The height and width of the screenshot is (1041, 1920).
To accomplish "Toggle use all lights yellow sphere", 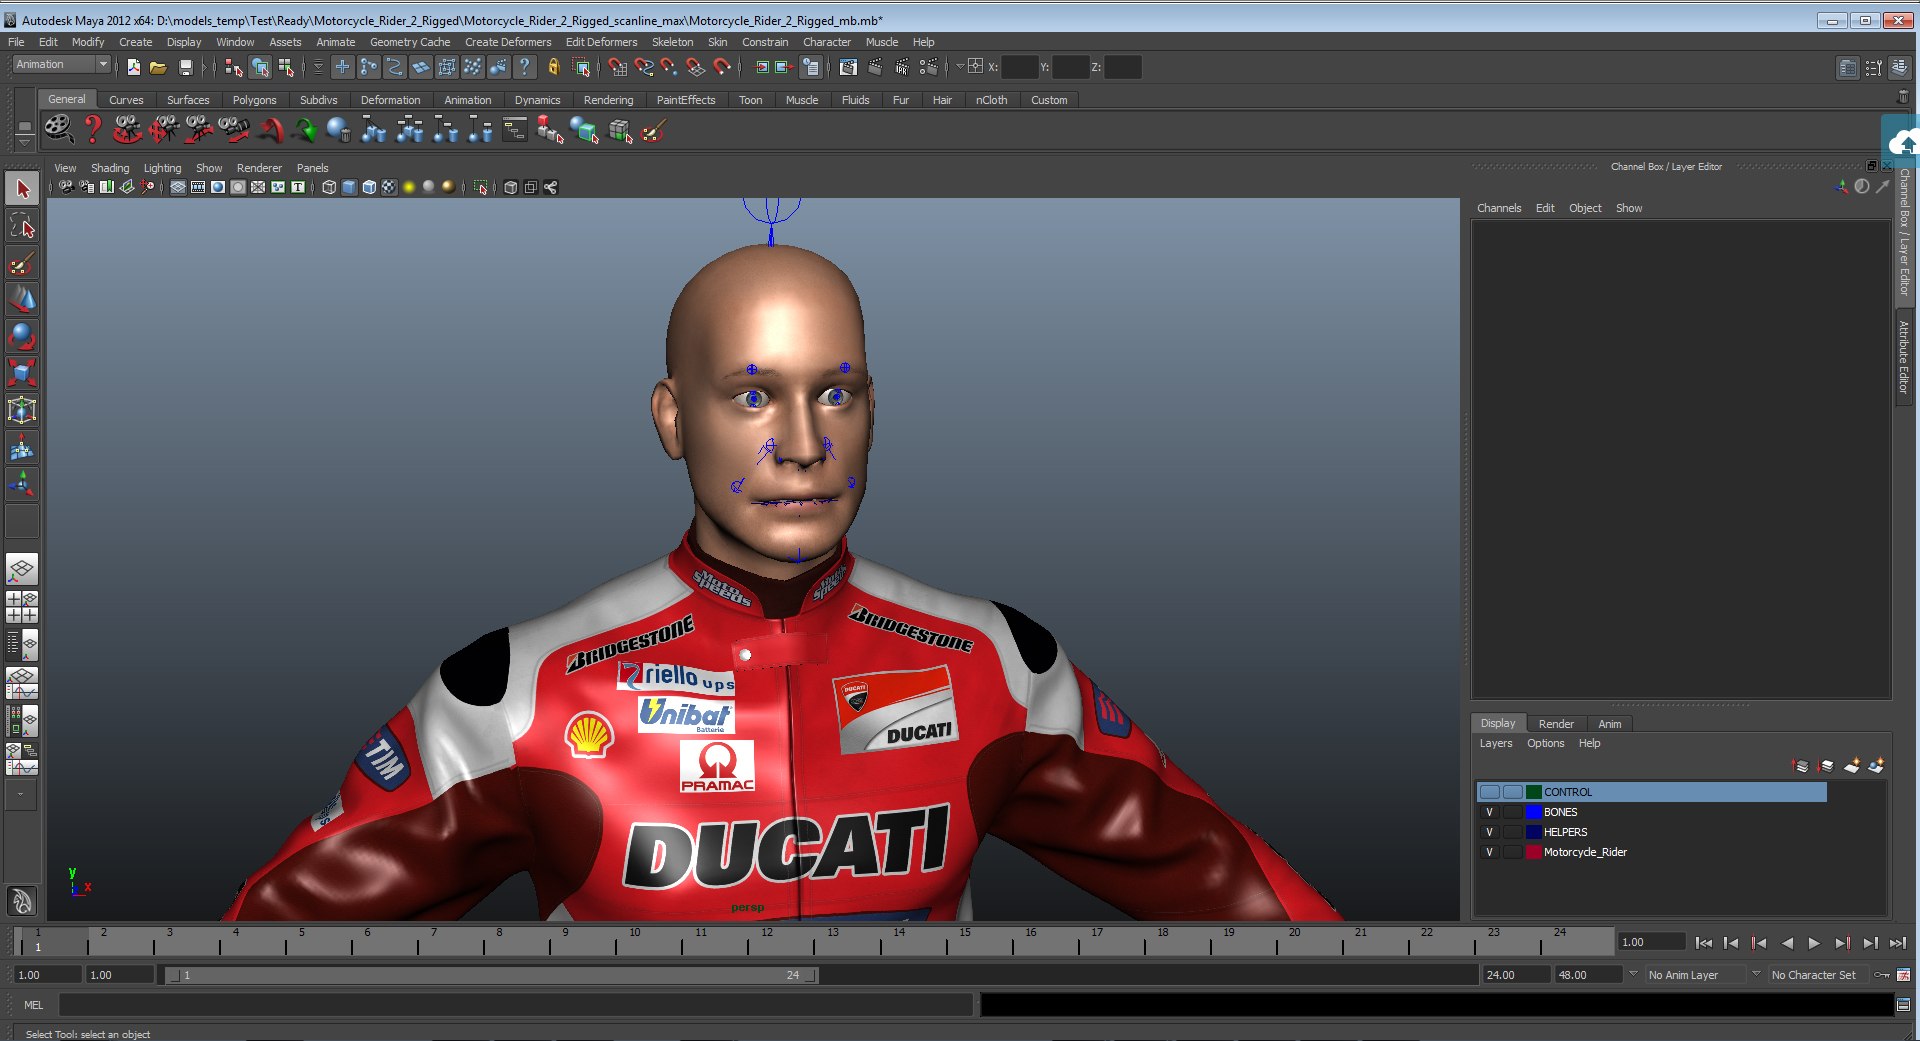I will pyautogui.click(x=409, y=187).
